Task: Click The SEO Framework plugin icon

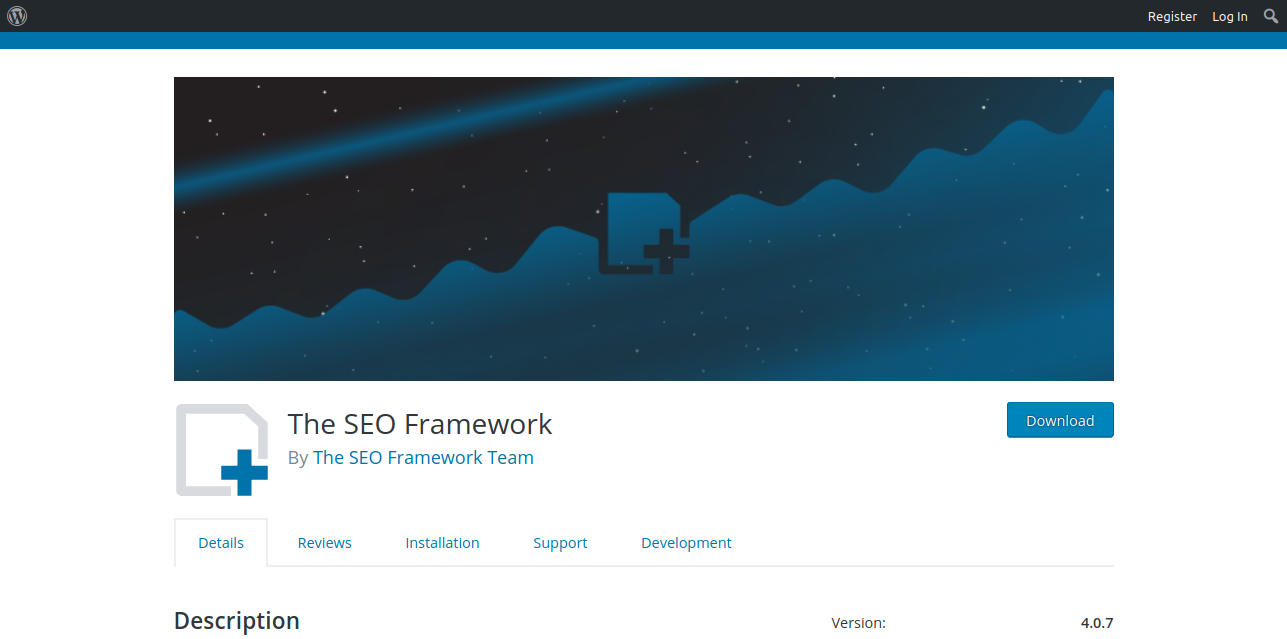Action: (222, 450)
